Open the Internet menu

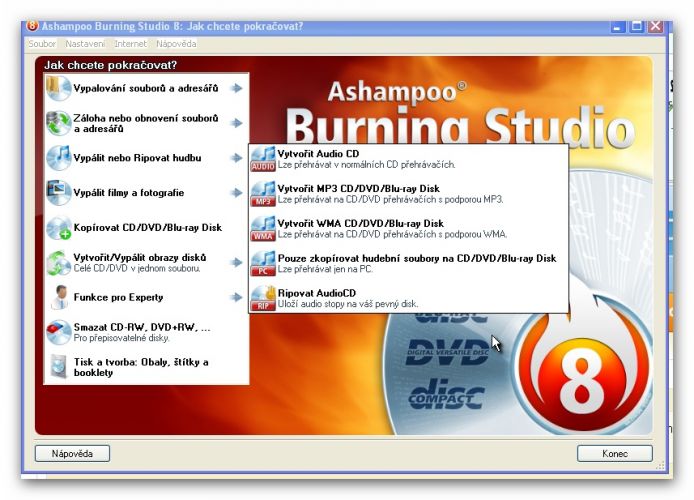coord(130,44)
